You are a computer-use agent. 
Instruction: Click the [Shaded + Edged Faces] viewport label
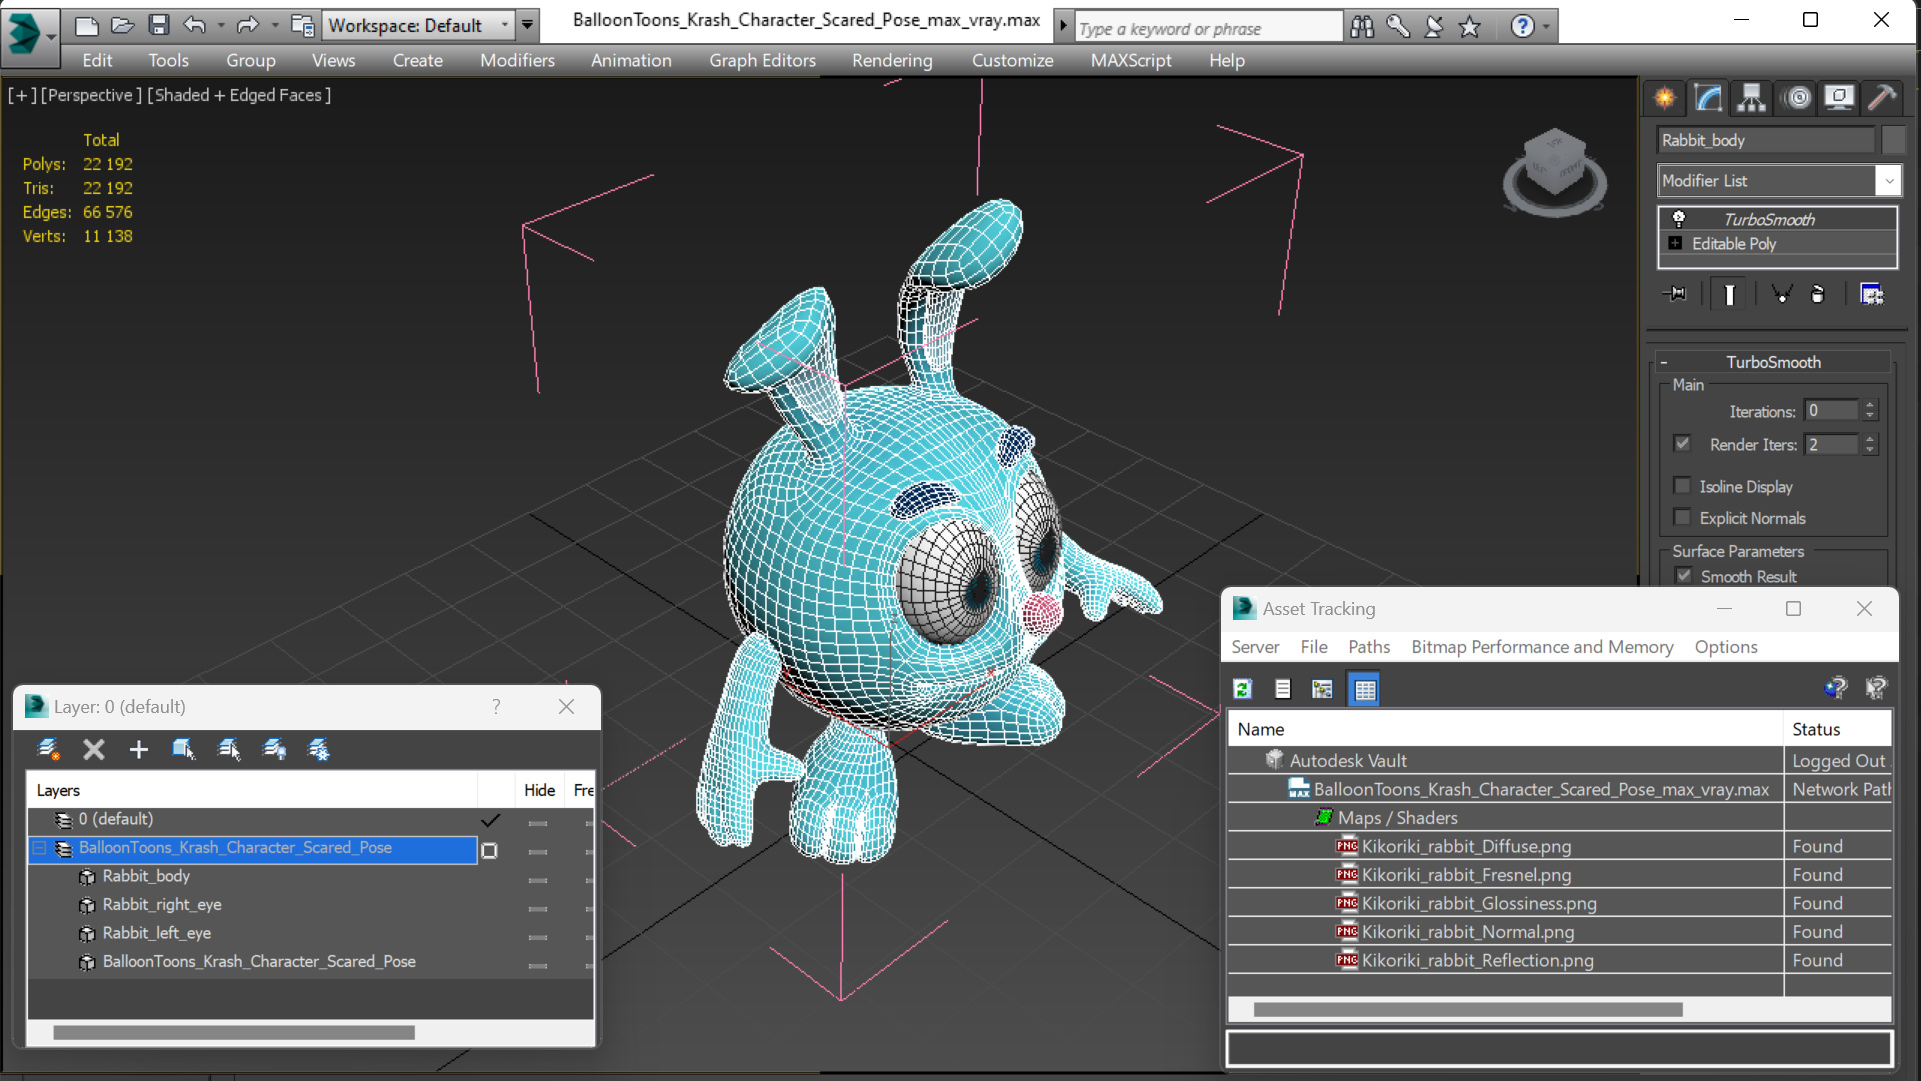pyautogui.click(x=239, y=95)
